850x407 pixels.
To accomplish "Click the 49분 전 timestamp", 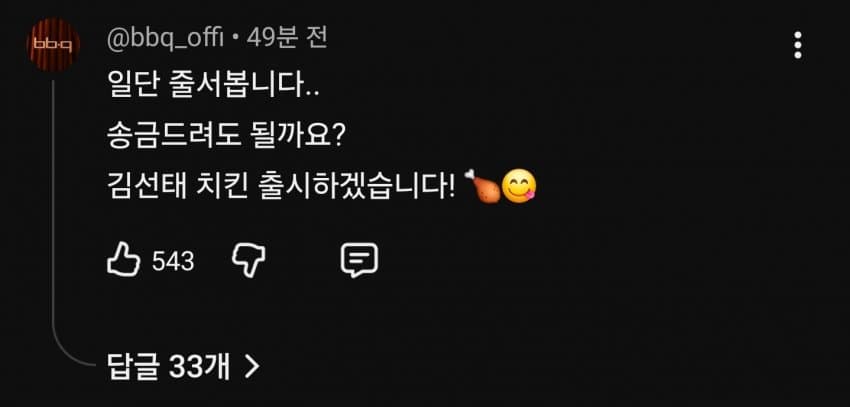I will (x=287, y=38).
